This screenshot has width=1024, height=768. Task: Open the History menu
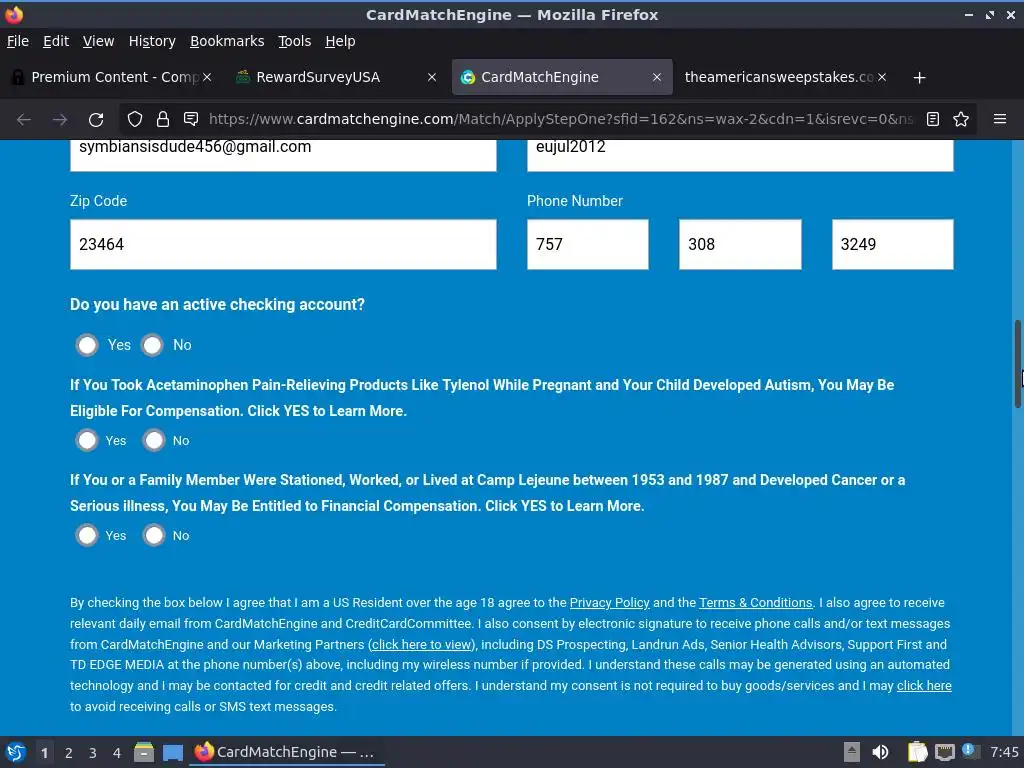152,41
